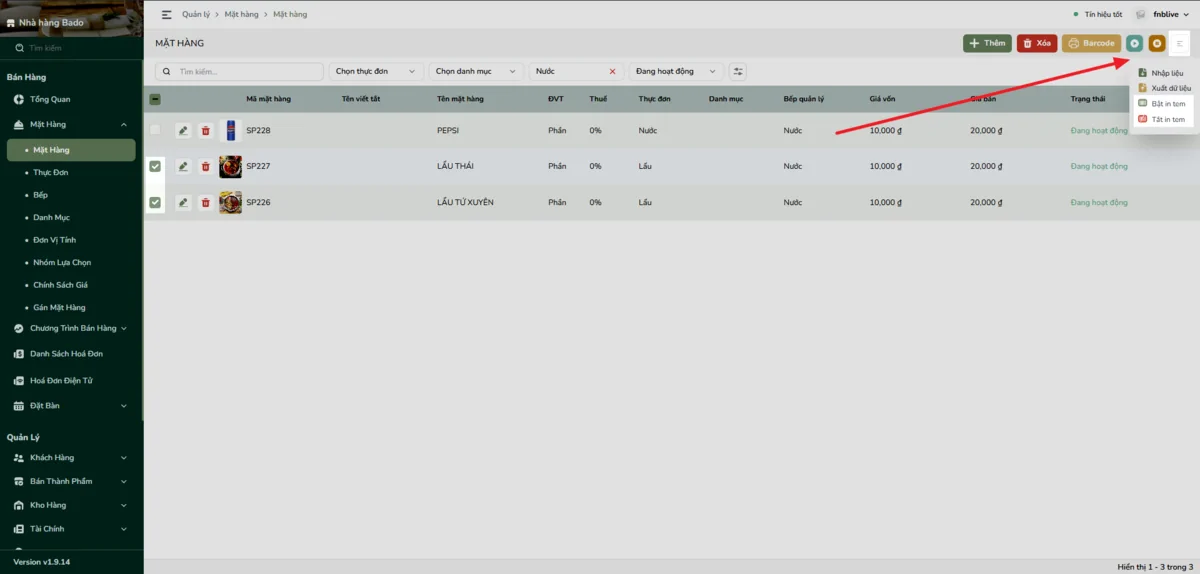Viewport: 1200px width, 574px height.
Task: Open Tổng Quan dashboard
Action: 50,99
